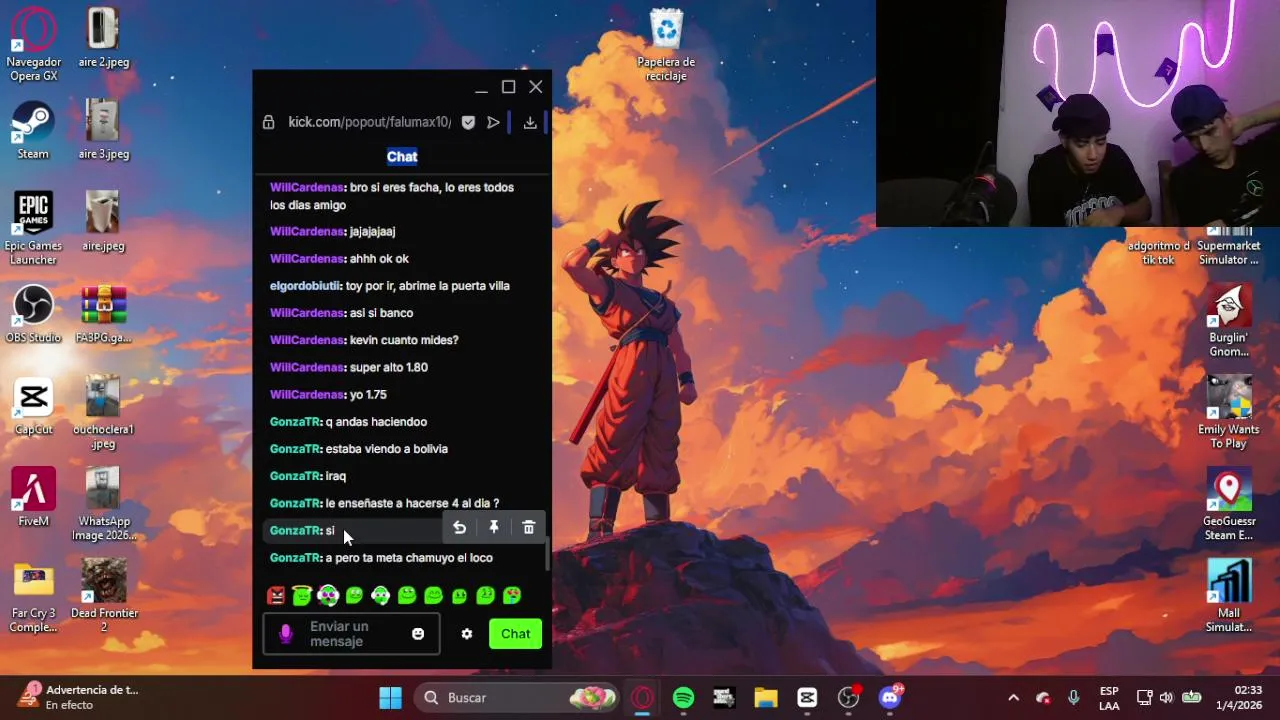1280x720 pixels.
Task: Reply to GonzaTR's "si" message
Action: pyautogui.click(x=459, y=528)
